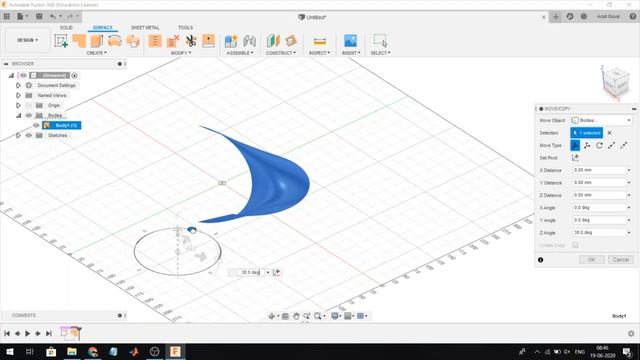Toggle the Body1 visibility eye

tap(36, 125)
